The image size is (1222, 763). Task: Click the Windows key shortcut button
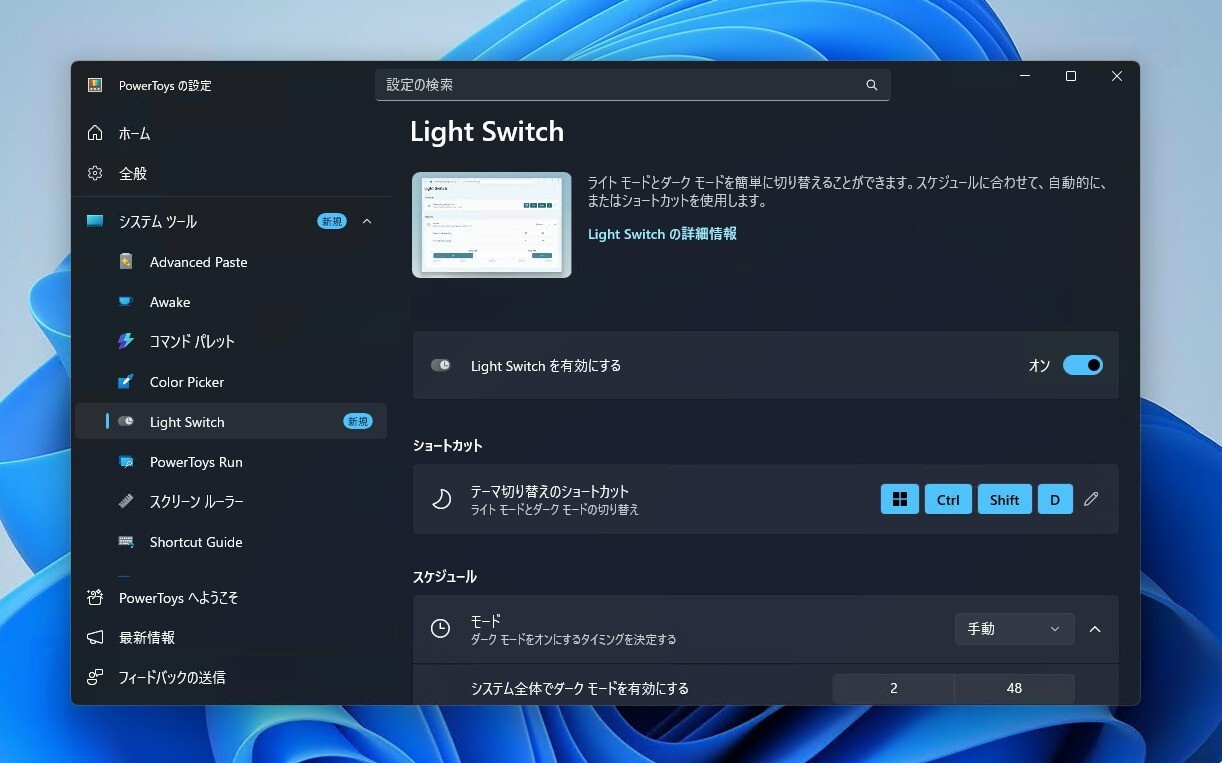(900, 499)
